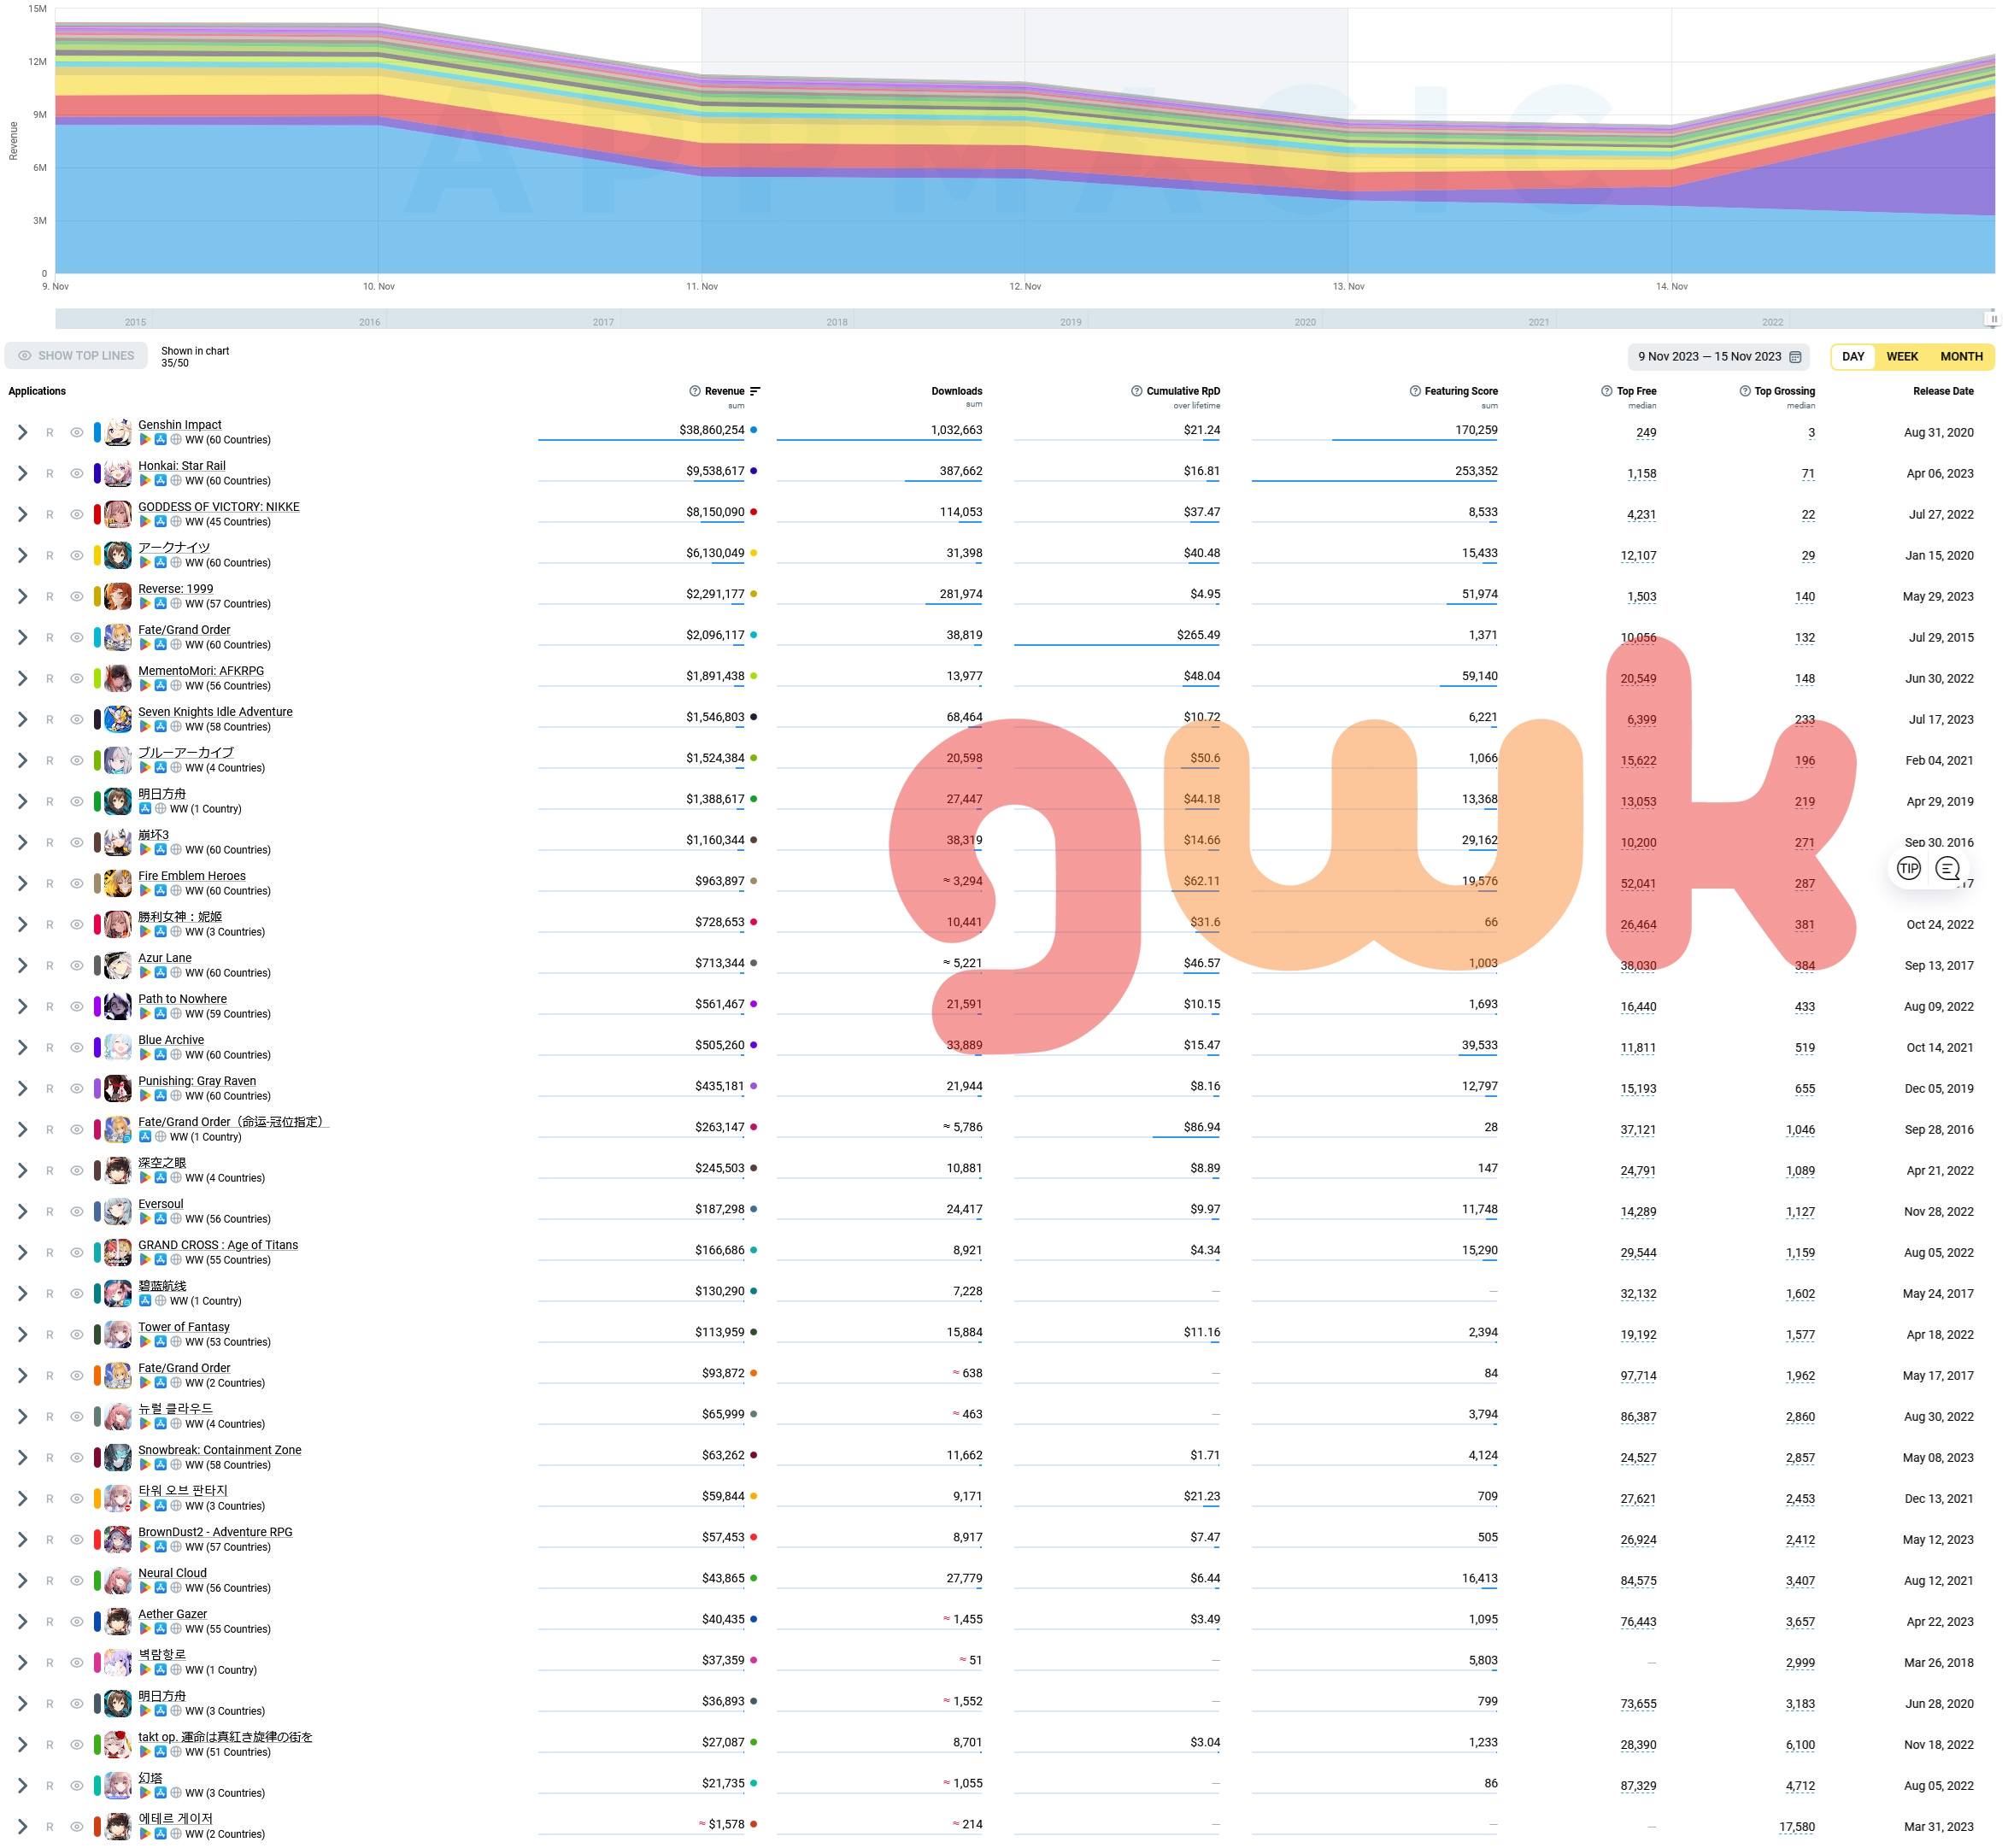
Task: Click SHOW TOP LINES button
Action: pos(76,356)
